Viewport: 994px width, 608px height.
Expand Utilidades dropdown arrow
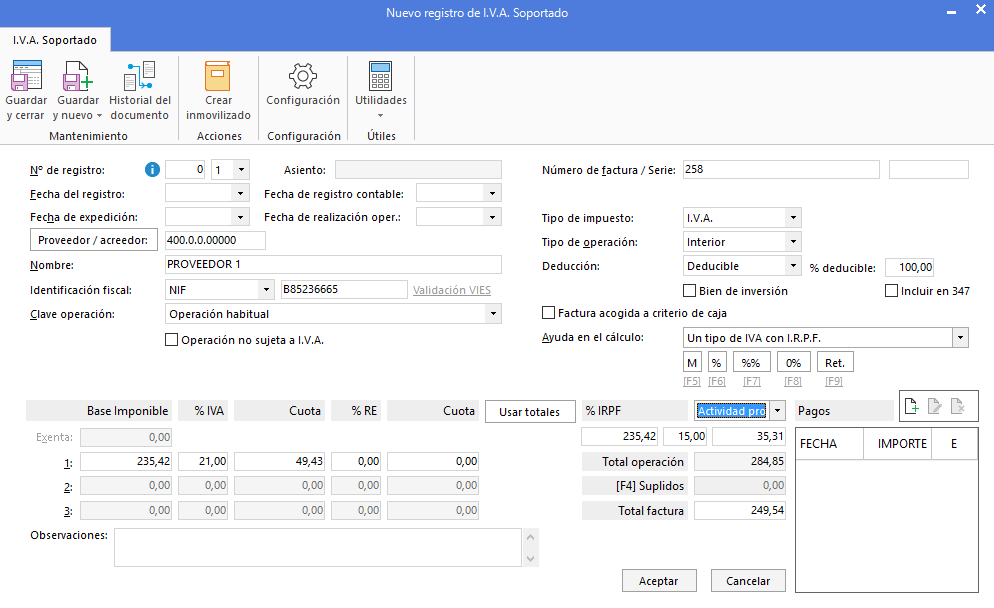coord(380,115)
